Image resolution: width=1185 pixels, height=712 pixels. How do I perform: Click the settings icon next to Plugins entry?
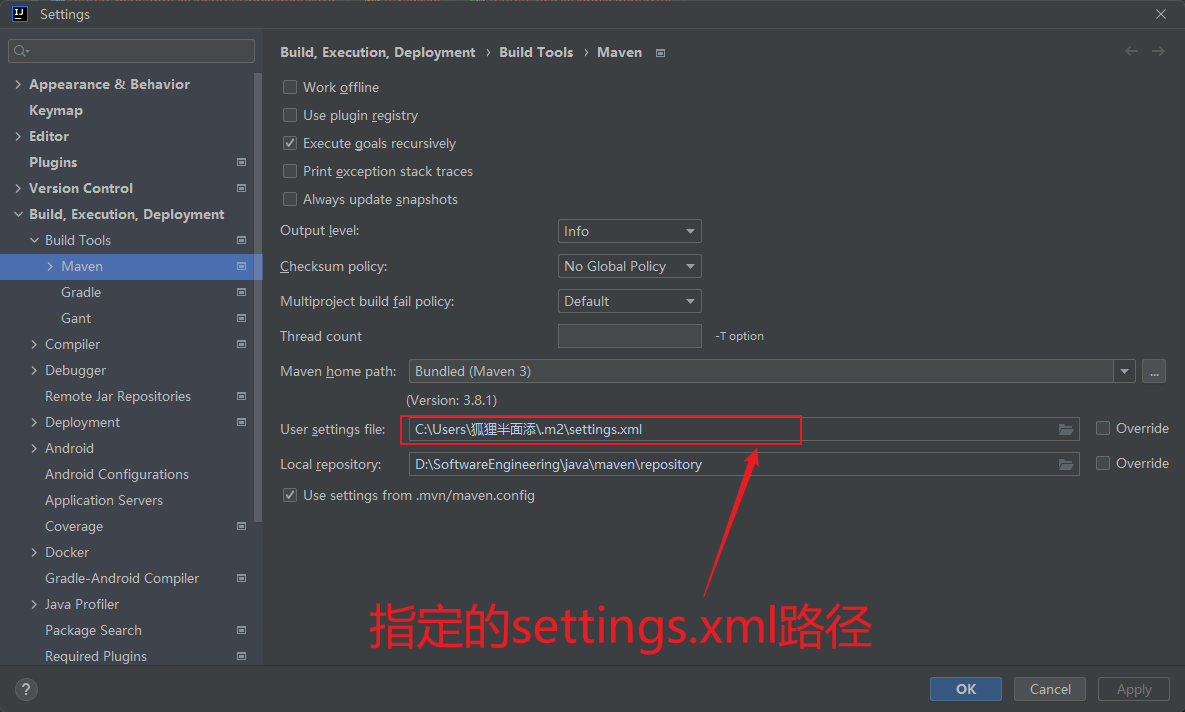click(240, 162)
